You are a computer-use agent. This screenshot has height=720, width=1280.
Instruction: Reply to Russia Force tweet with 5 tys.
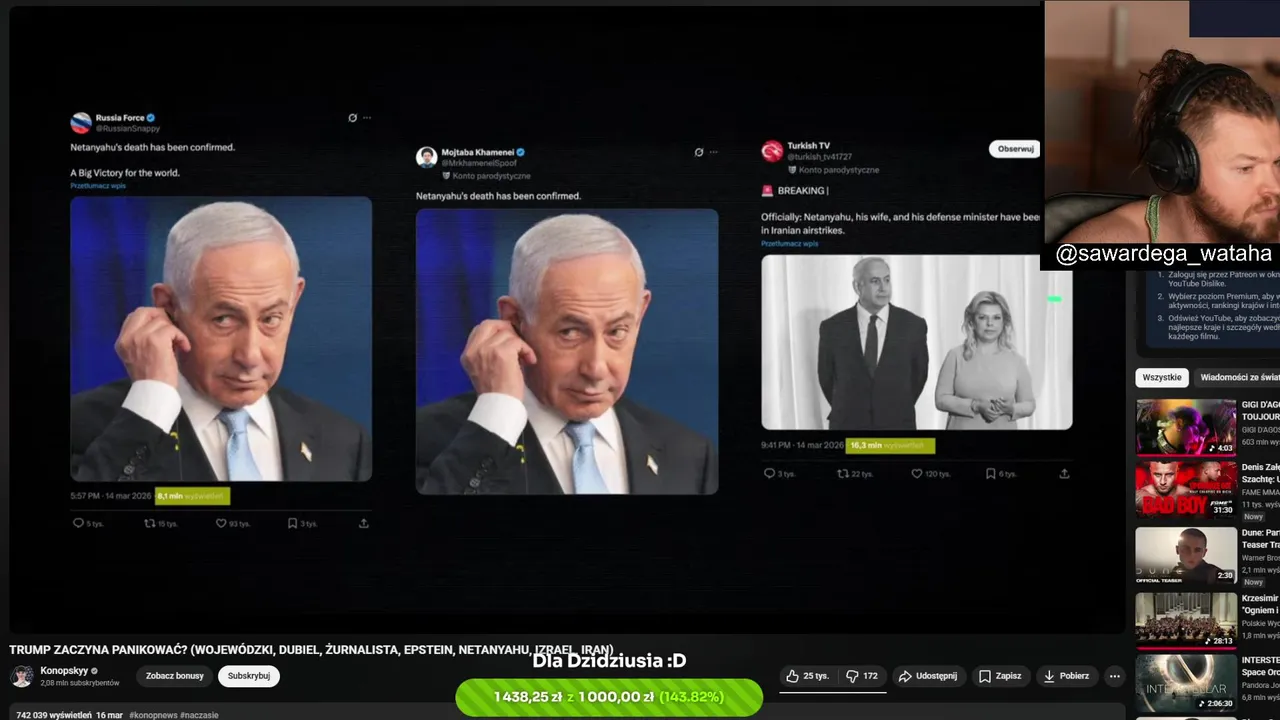(x=88, y=523)
